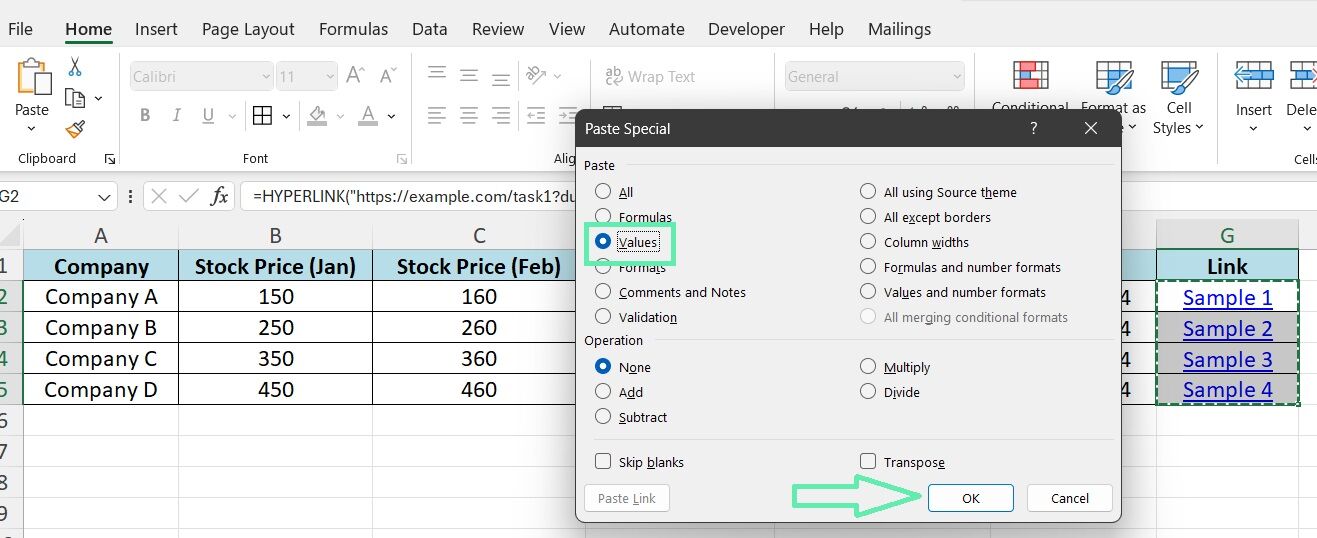Click the Conditional Formatting icon

(1030, 76)
